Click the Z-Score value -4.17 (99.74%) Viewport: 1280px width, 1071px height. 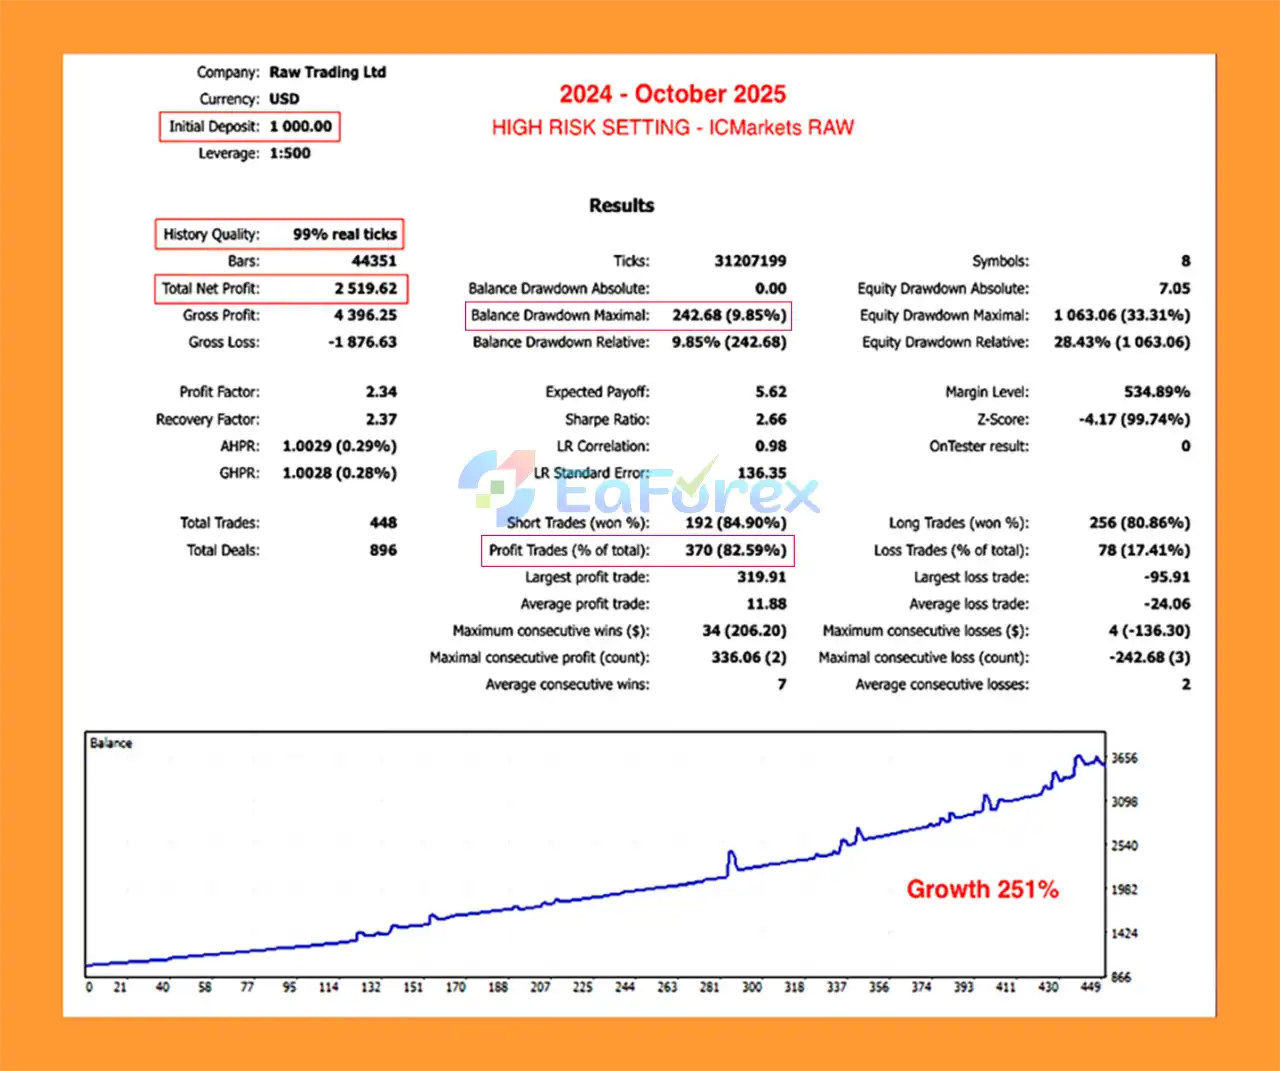(x=1134, y=419)
